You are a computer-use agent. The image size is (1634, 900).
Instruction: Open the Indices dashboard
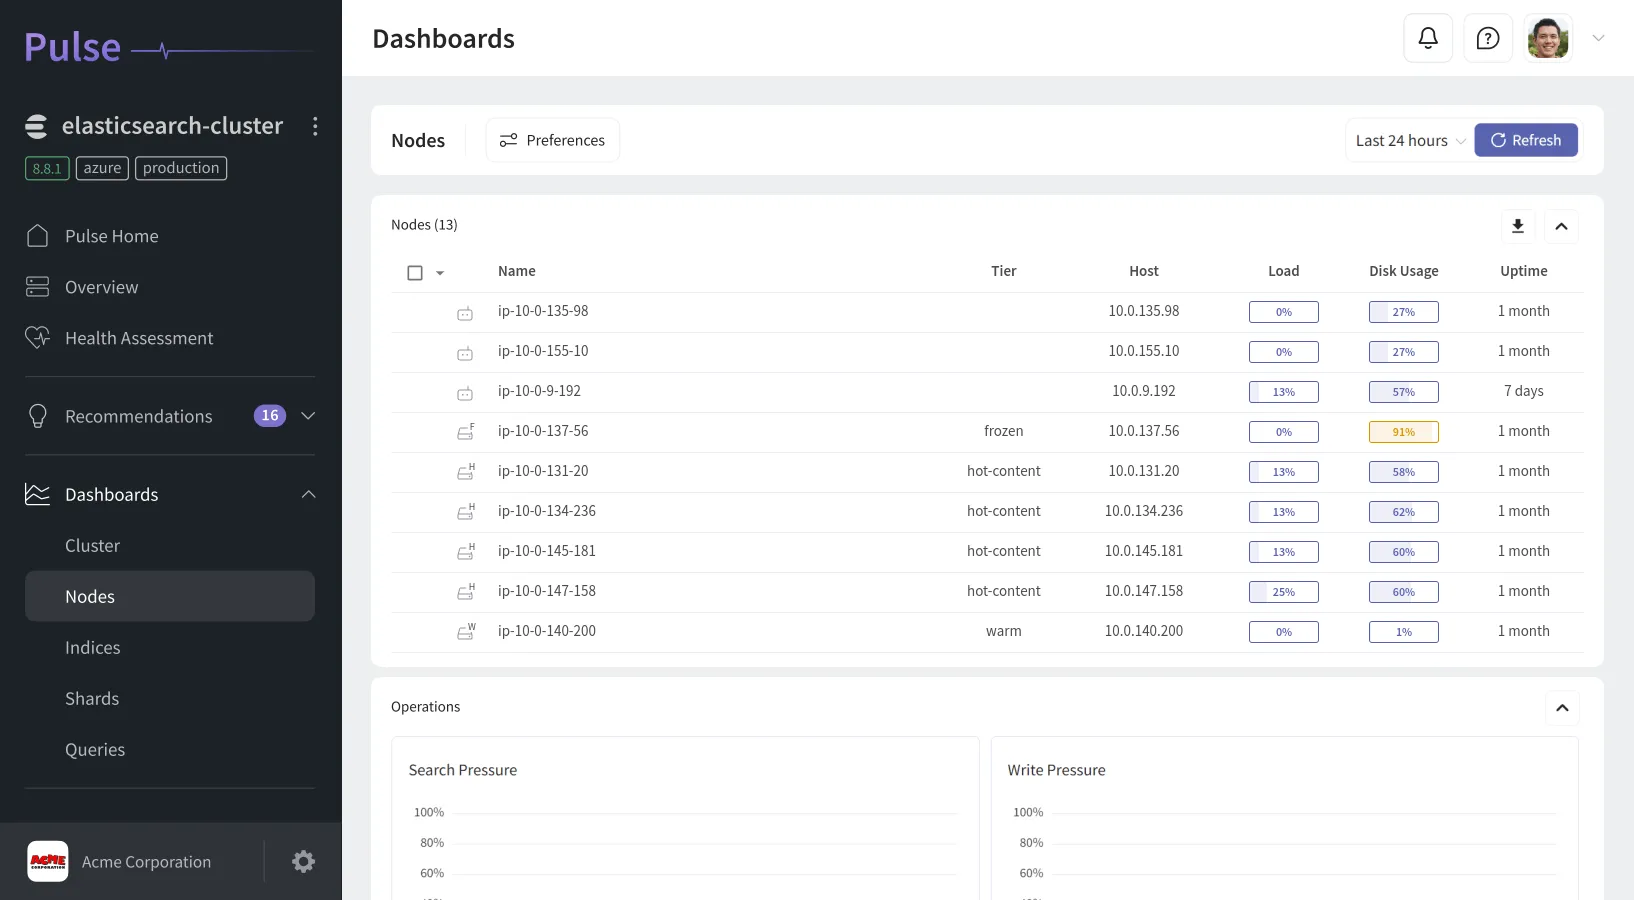[x=93, y=648]
